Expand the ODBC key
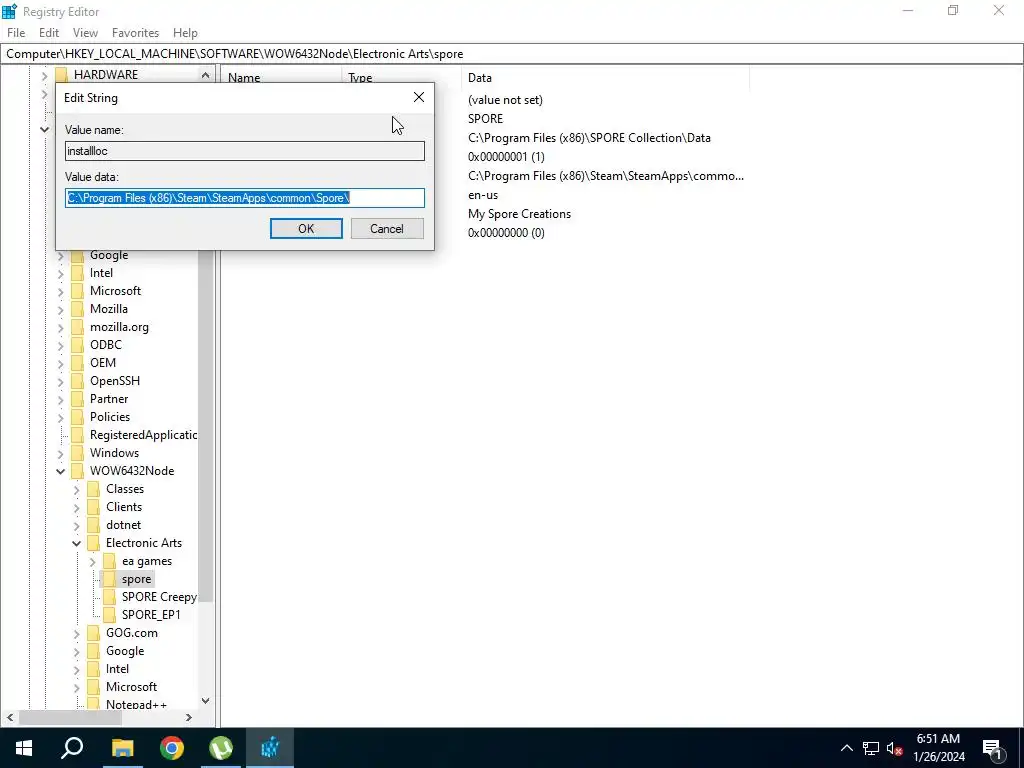Viewport: 1024px width, 768px height. pyautogui.click(x=61, y=345)
